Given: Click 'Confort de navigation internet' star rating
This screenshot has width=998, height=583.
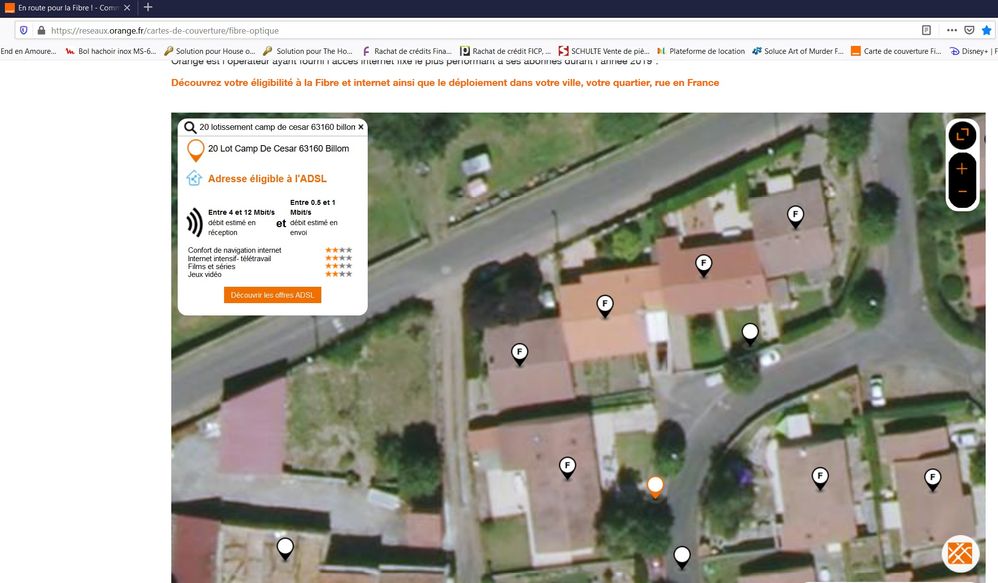Looking at the screenshot, I should (x=339, y=250).
